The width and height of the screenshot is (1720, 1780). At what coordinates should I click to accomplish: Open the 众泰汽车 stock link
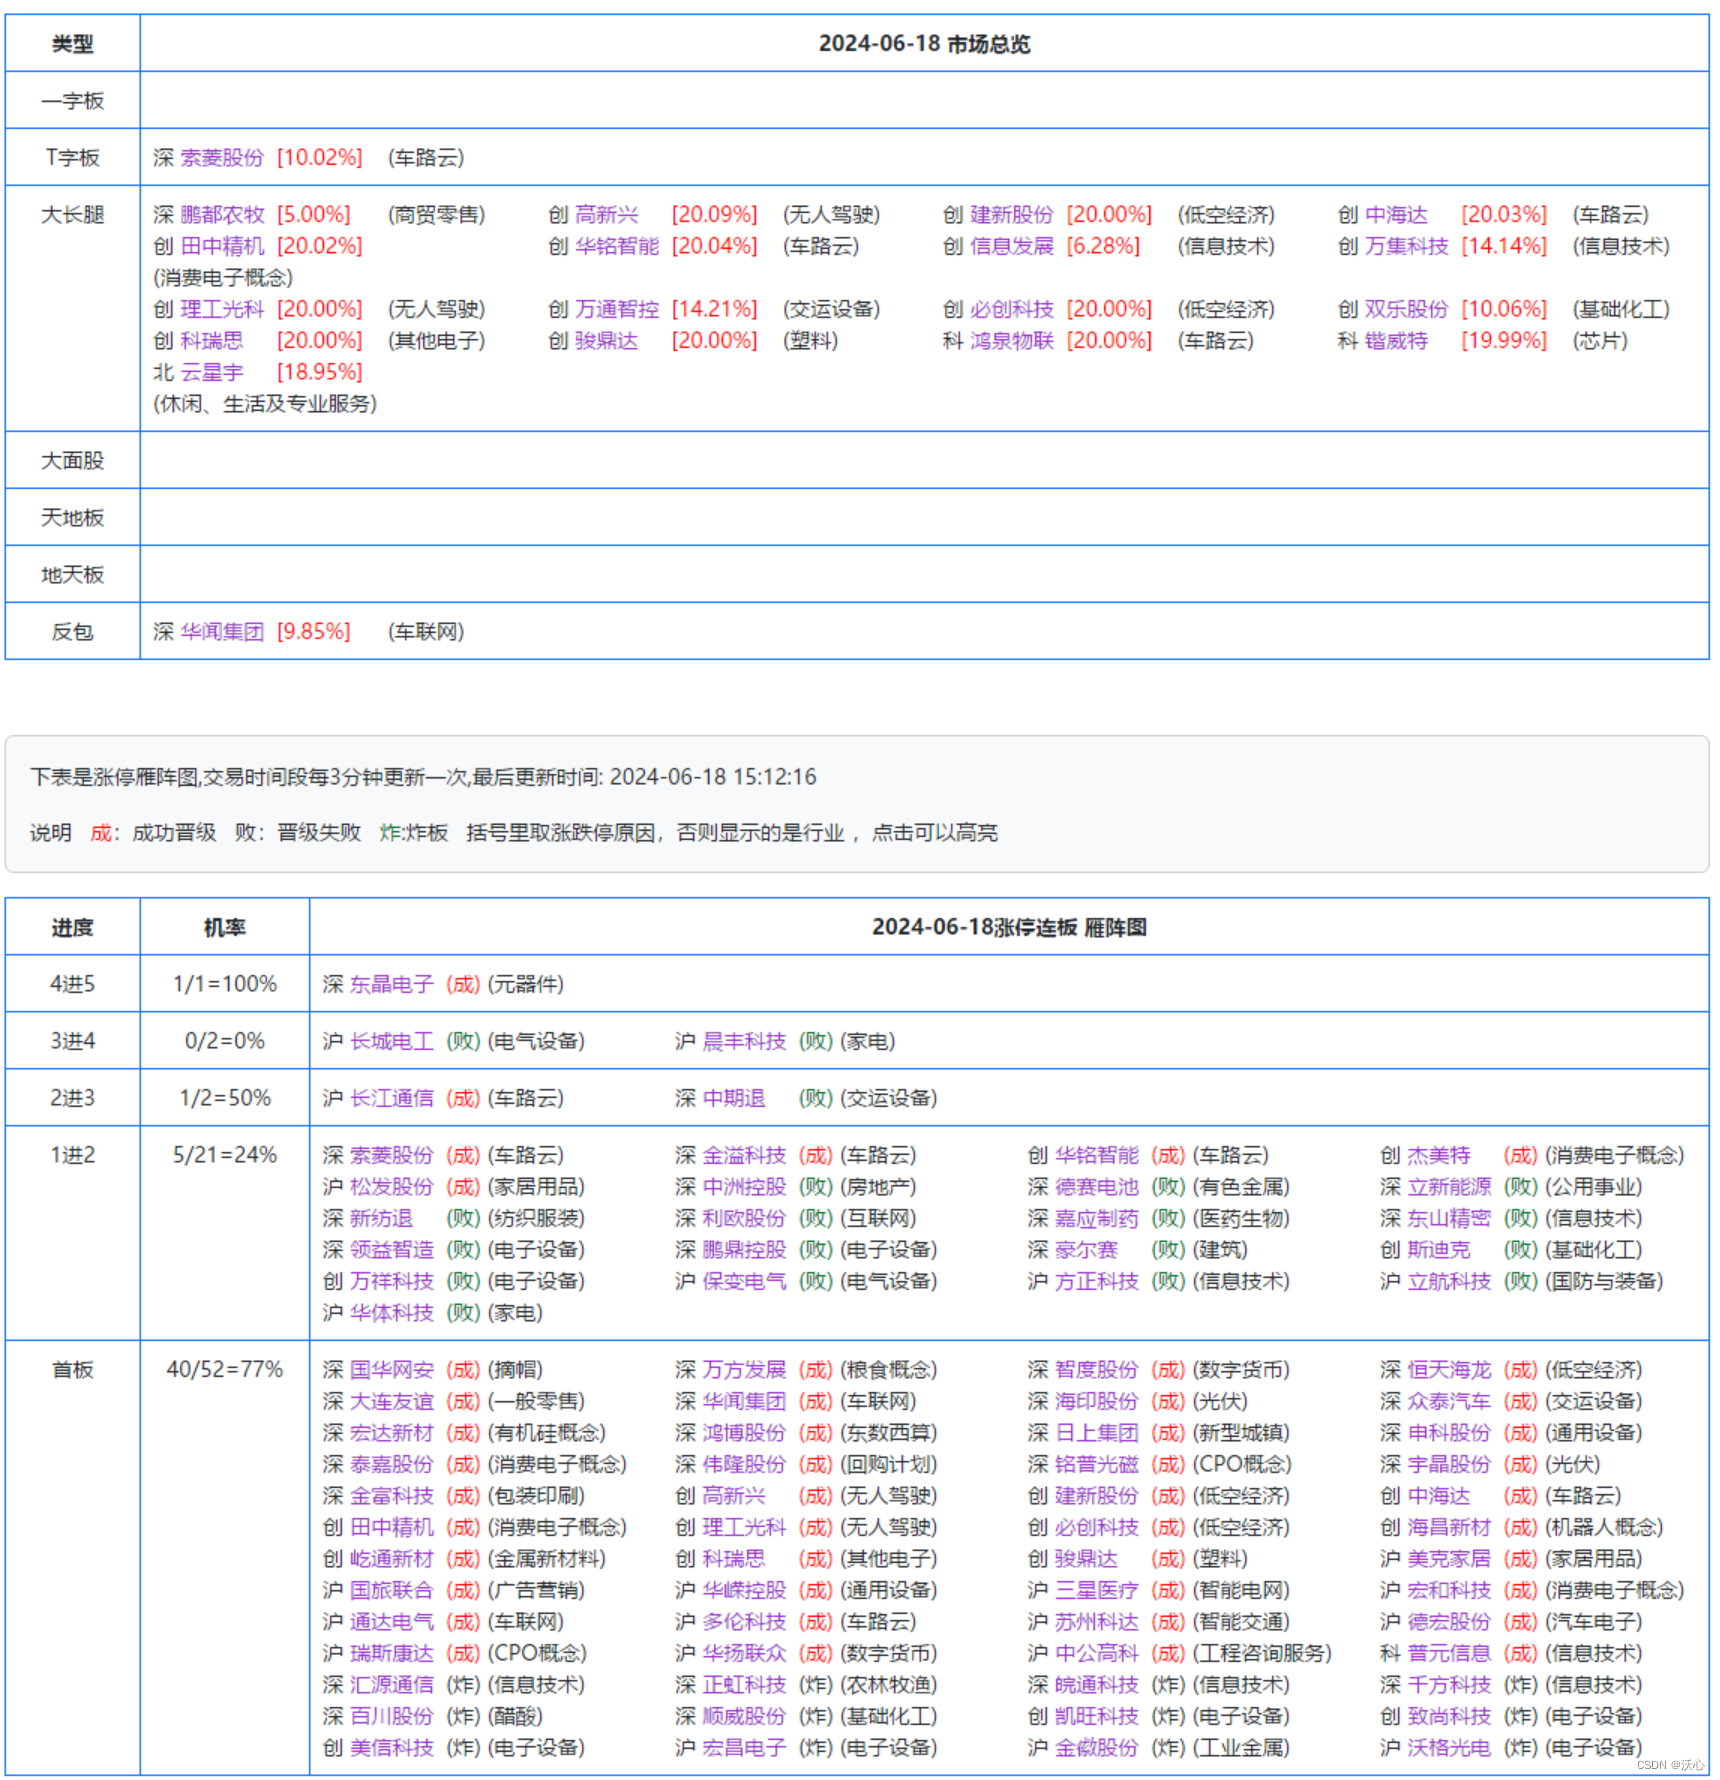tap(1449, 1401)
